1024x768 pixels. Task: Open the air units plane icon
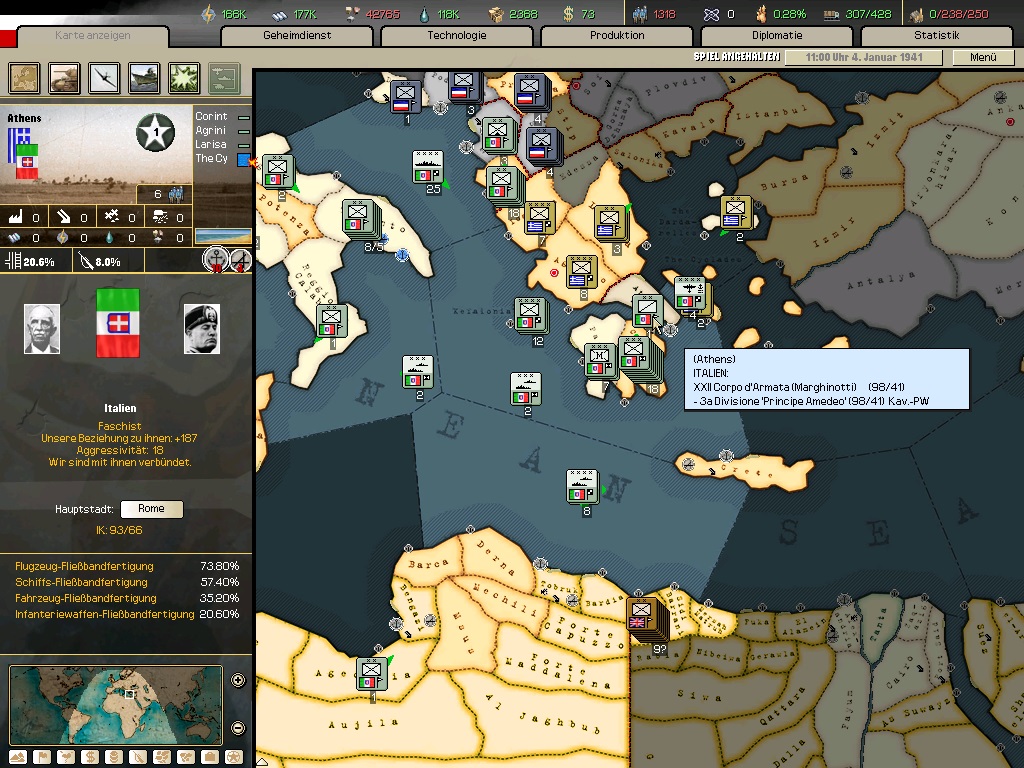point(105,77)
